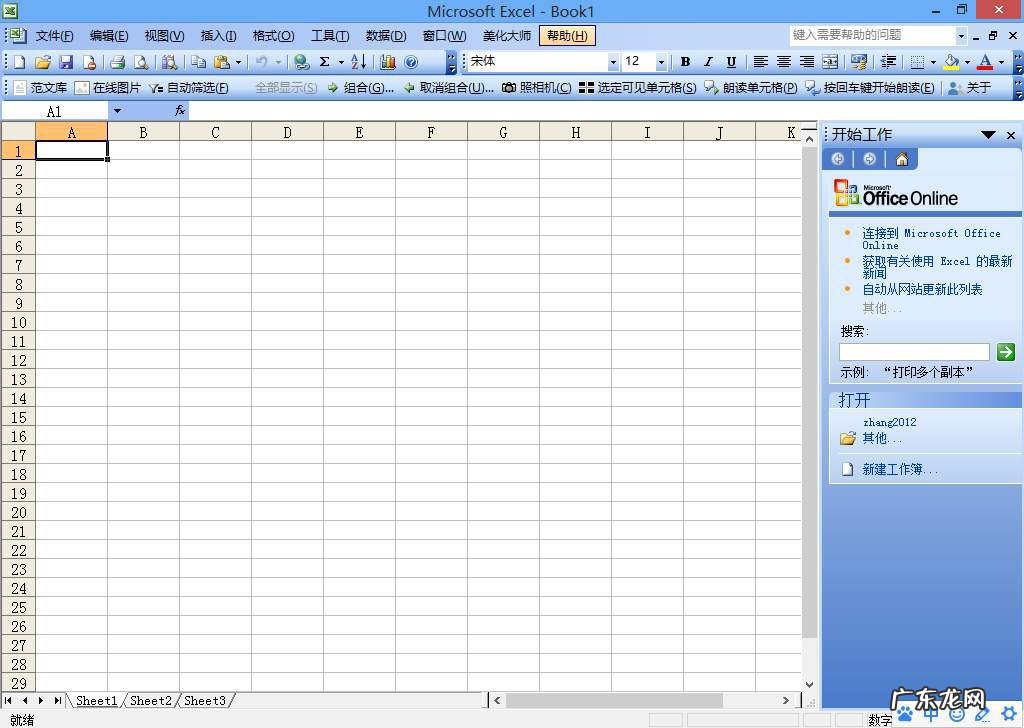Viewport: 1024px width, 728px height.
Task: Click the Save floppy disk icon
Action: tap(66, 62)
